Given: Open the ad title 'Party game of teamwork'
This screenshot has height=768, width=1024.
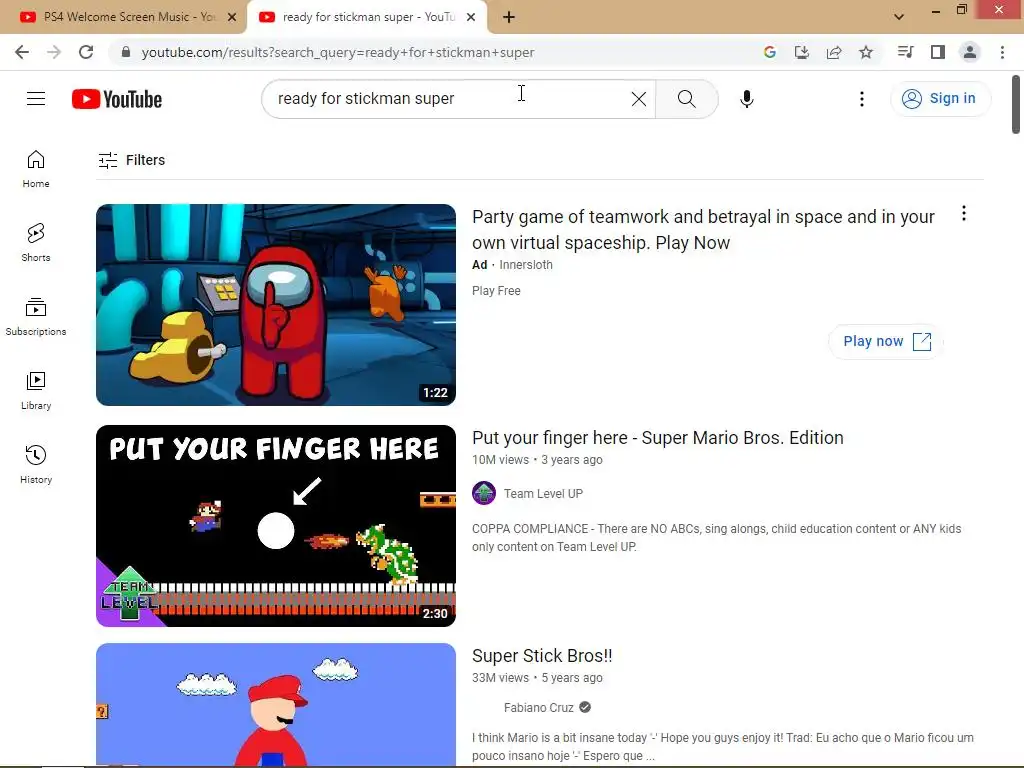Looking at the screenshot, I should coord(703,229).
